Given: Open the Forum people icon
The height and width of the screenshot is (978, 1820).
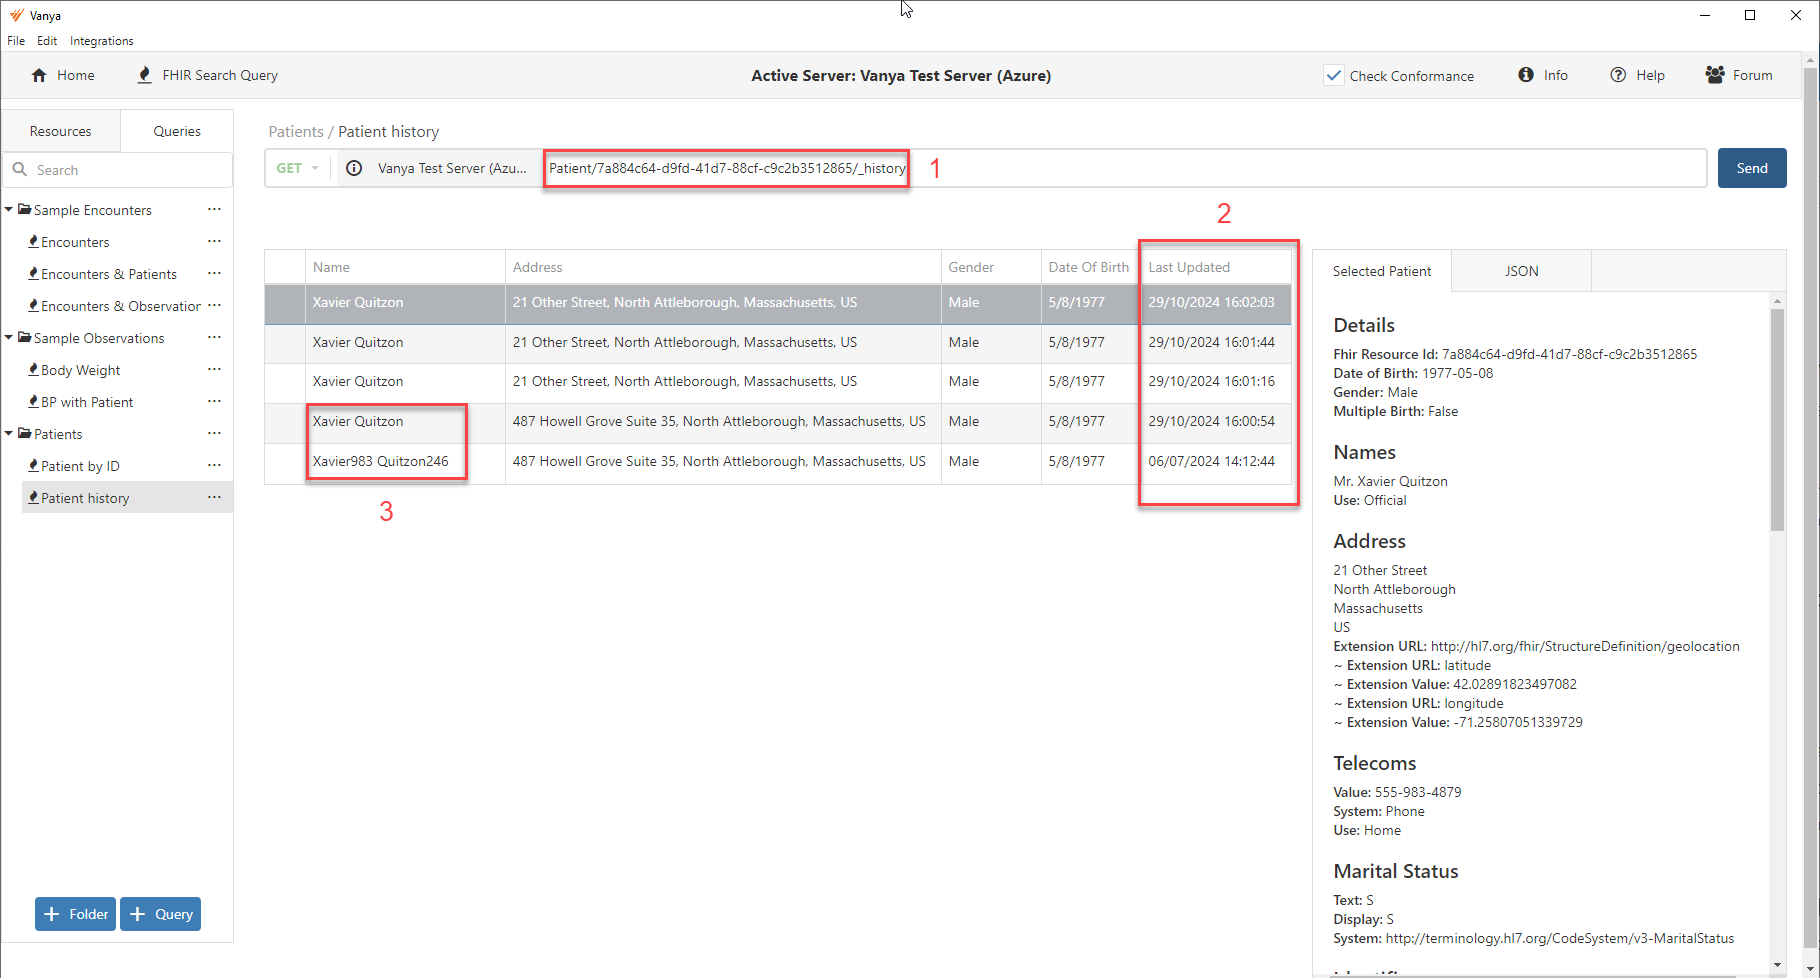Looking at the screenshot, I should (1715, 75).
